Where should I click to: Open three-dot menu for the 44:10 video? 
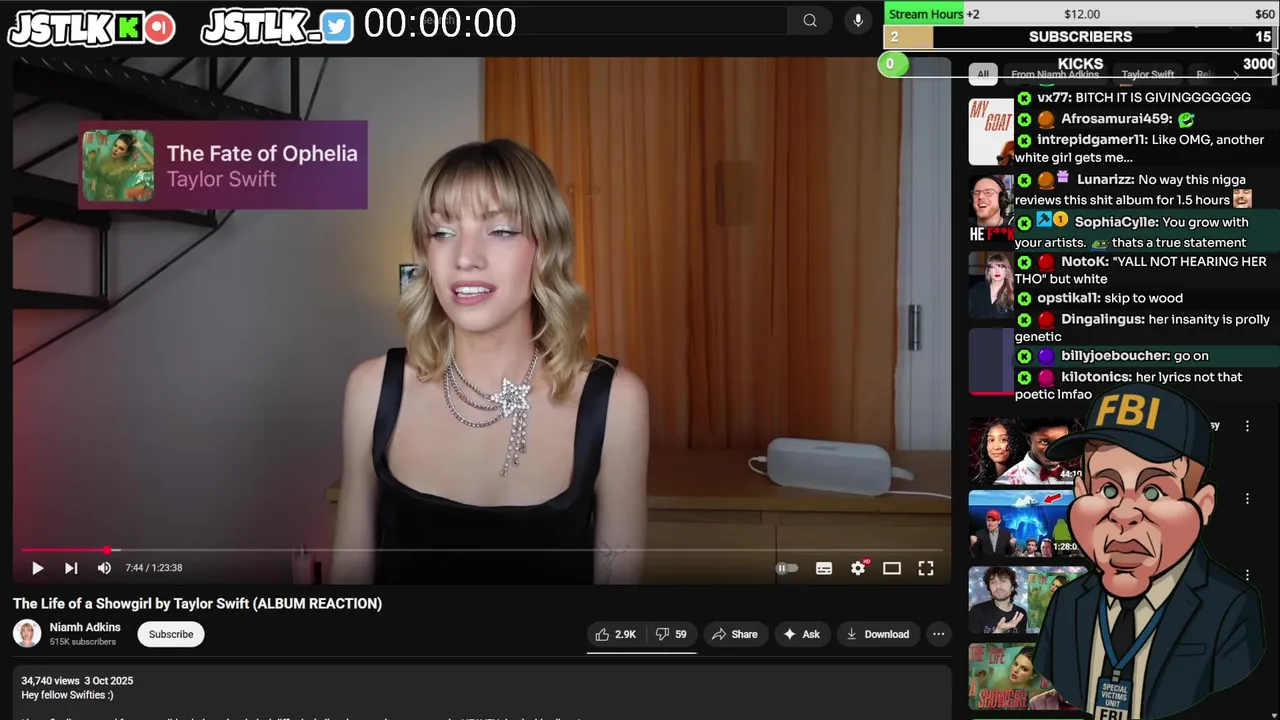(1247, 426)
